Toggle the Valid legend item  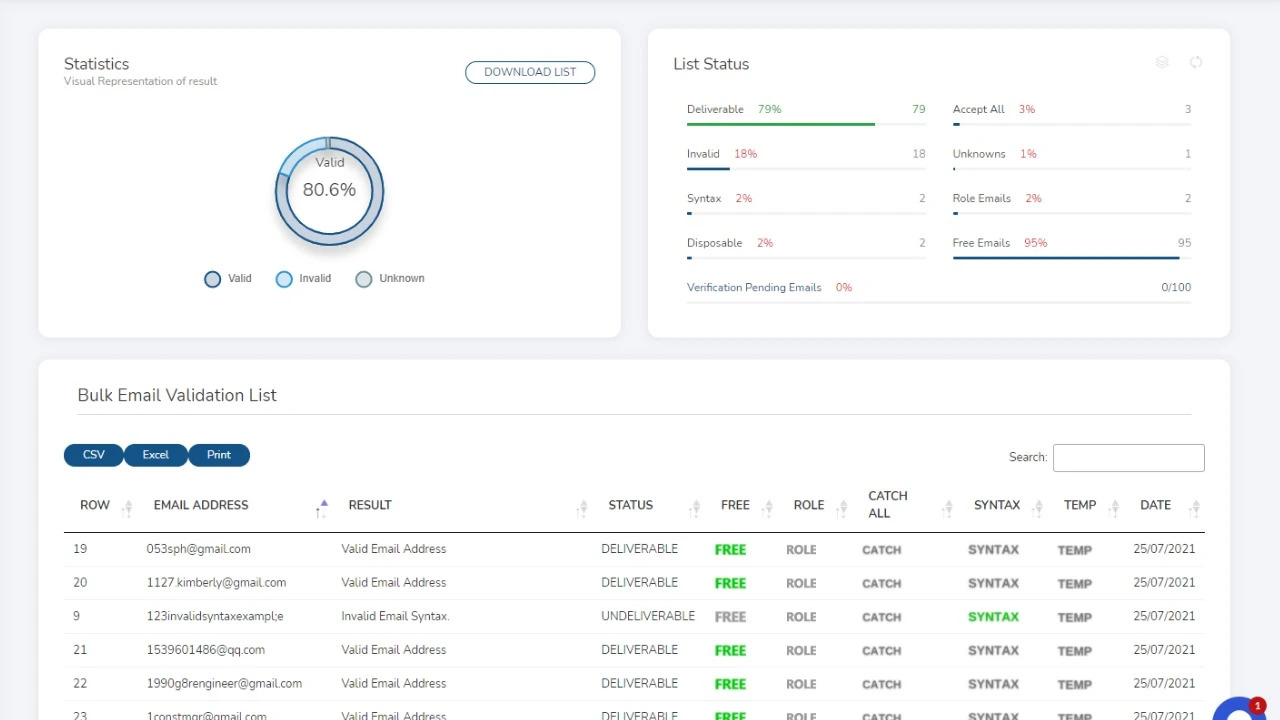[x=228, y=279]
